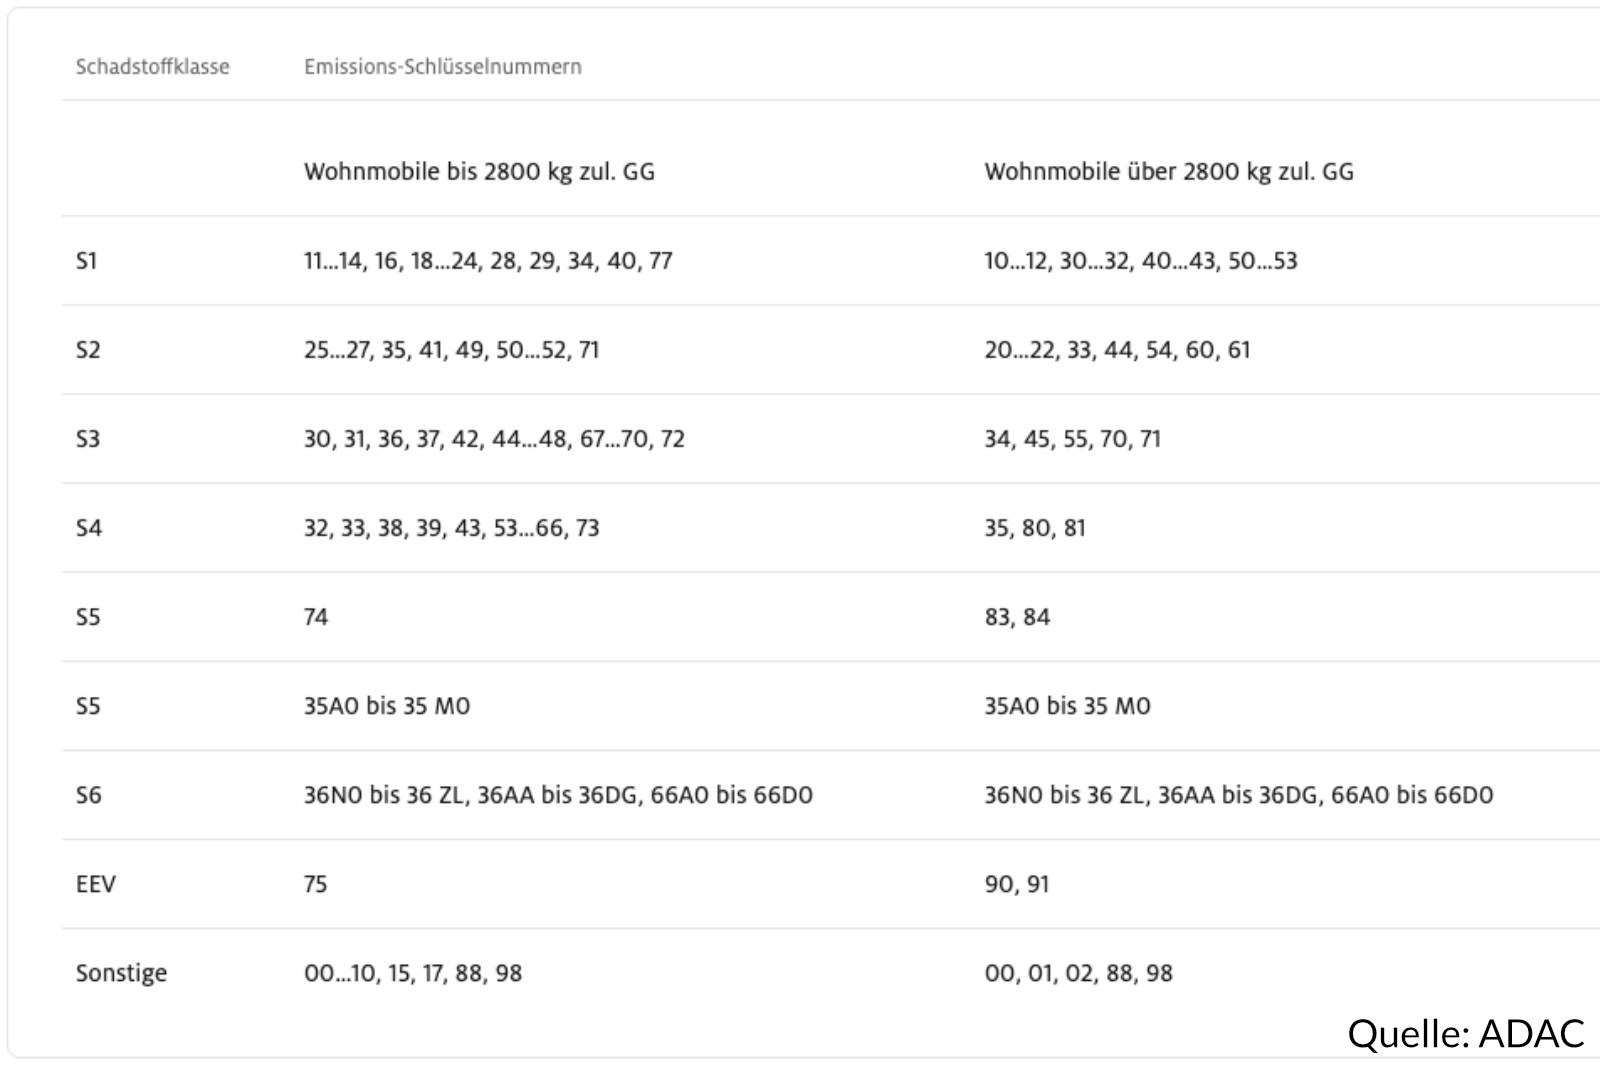
Task: Select the 'Wohnmobile über 2800 kg zul. GG' subheader
Action: point(1169,172)
